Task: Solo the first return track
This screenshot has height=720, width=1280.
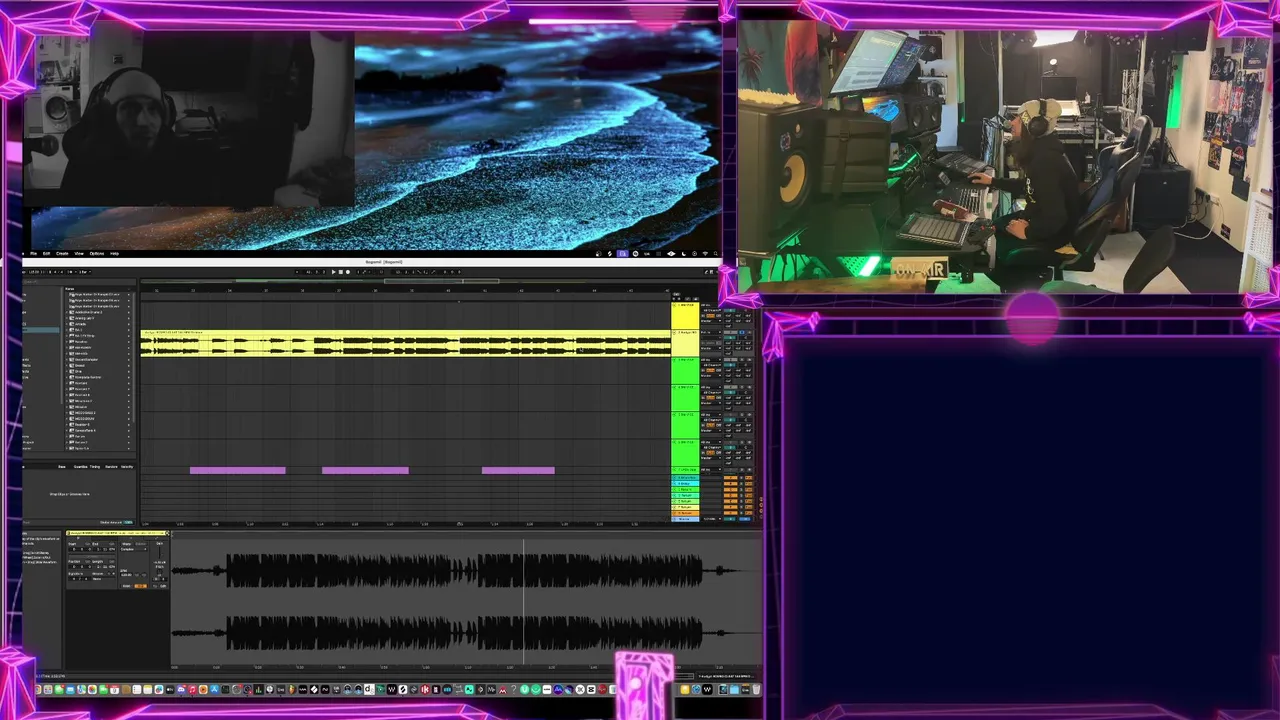Action: coord(741,478)
